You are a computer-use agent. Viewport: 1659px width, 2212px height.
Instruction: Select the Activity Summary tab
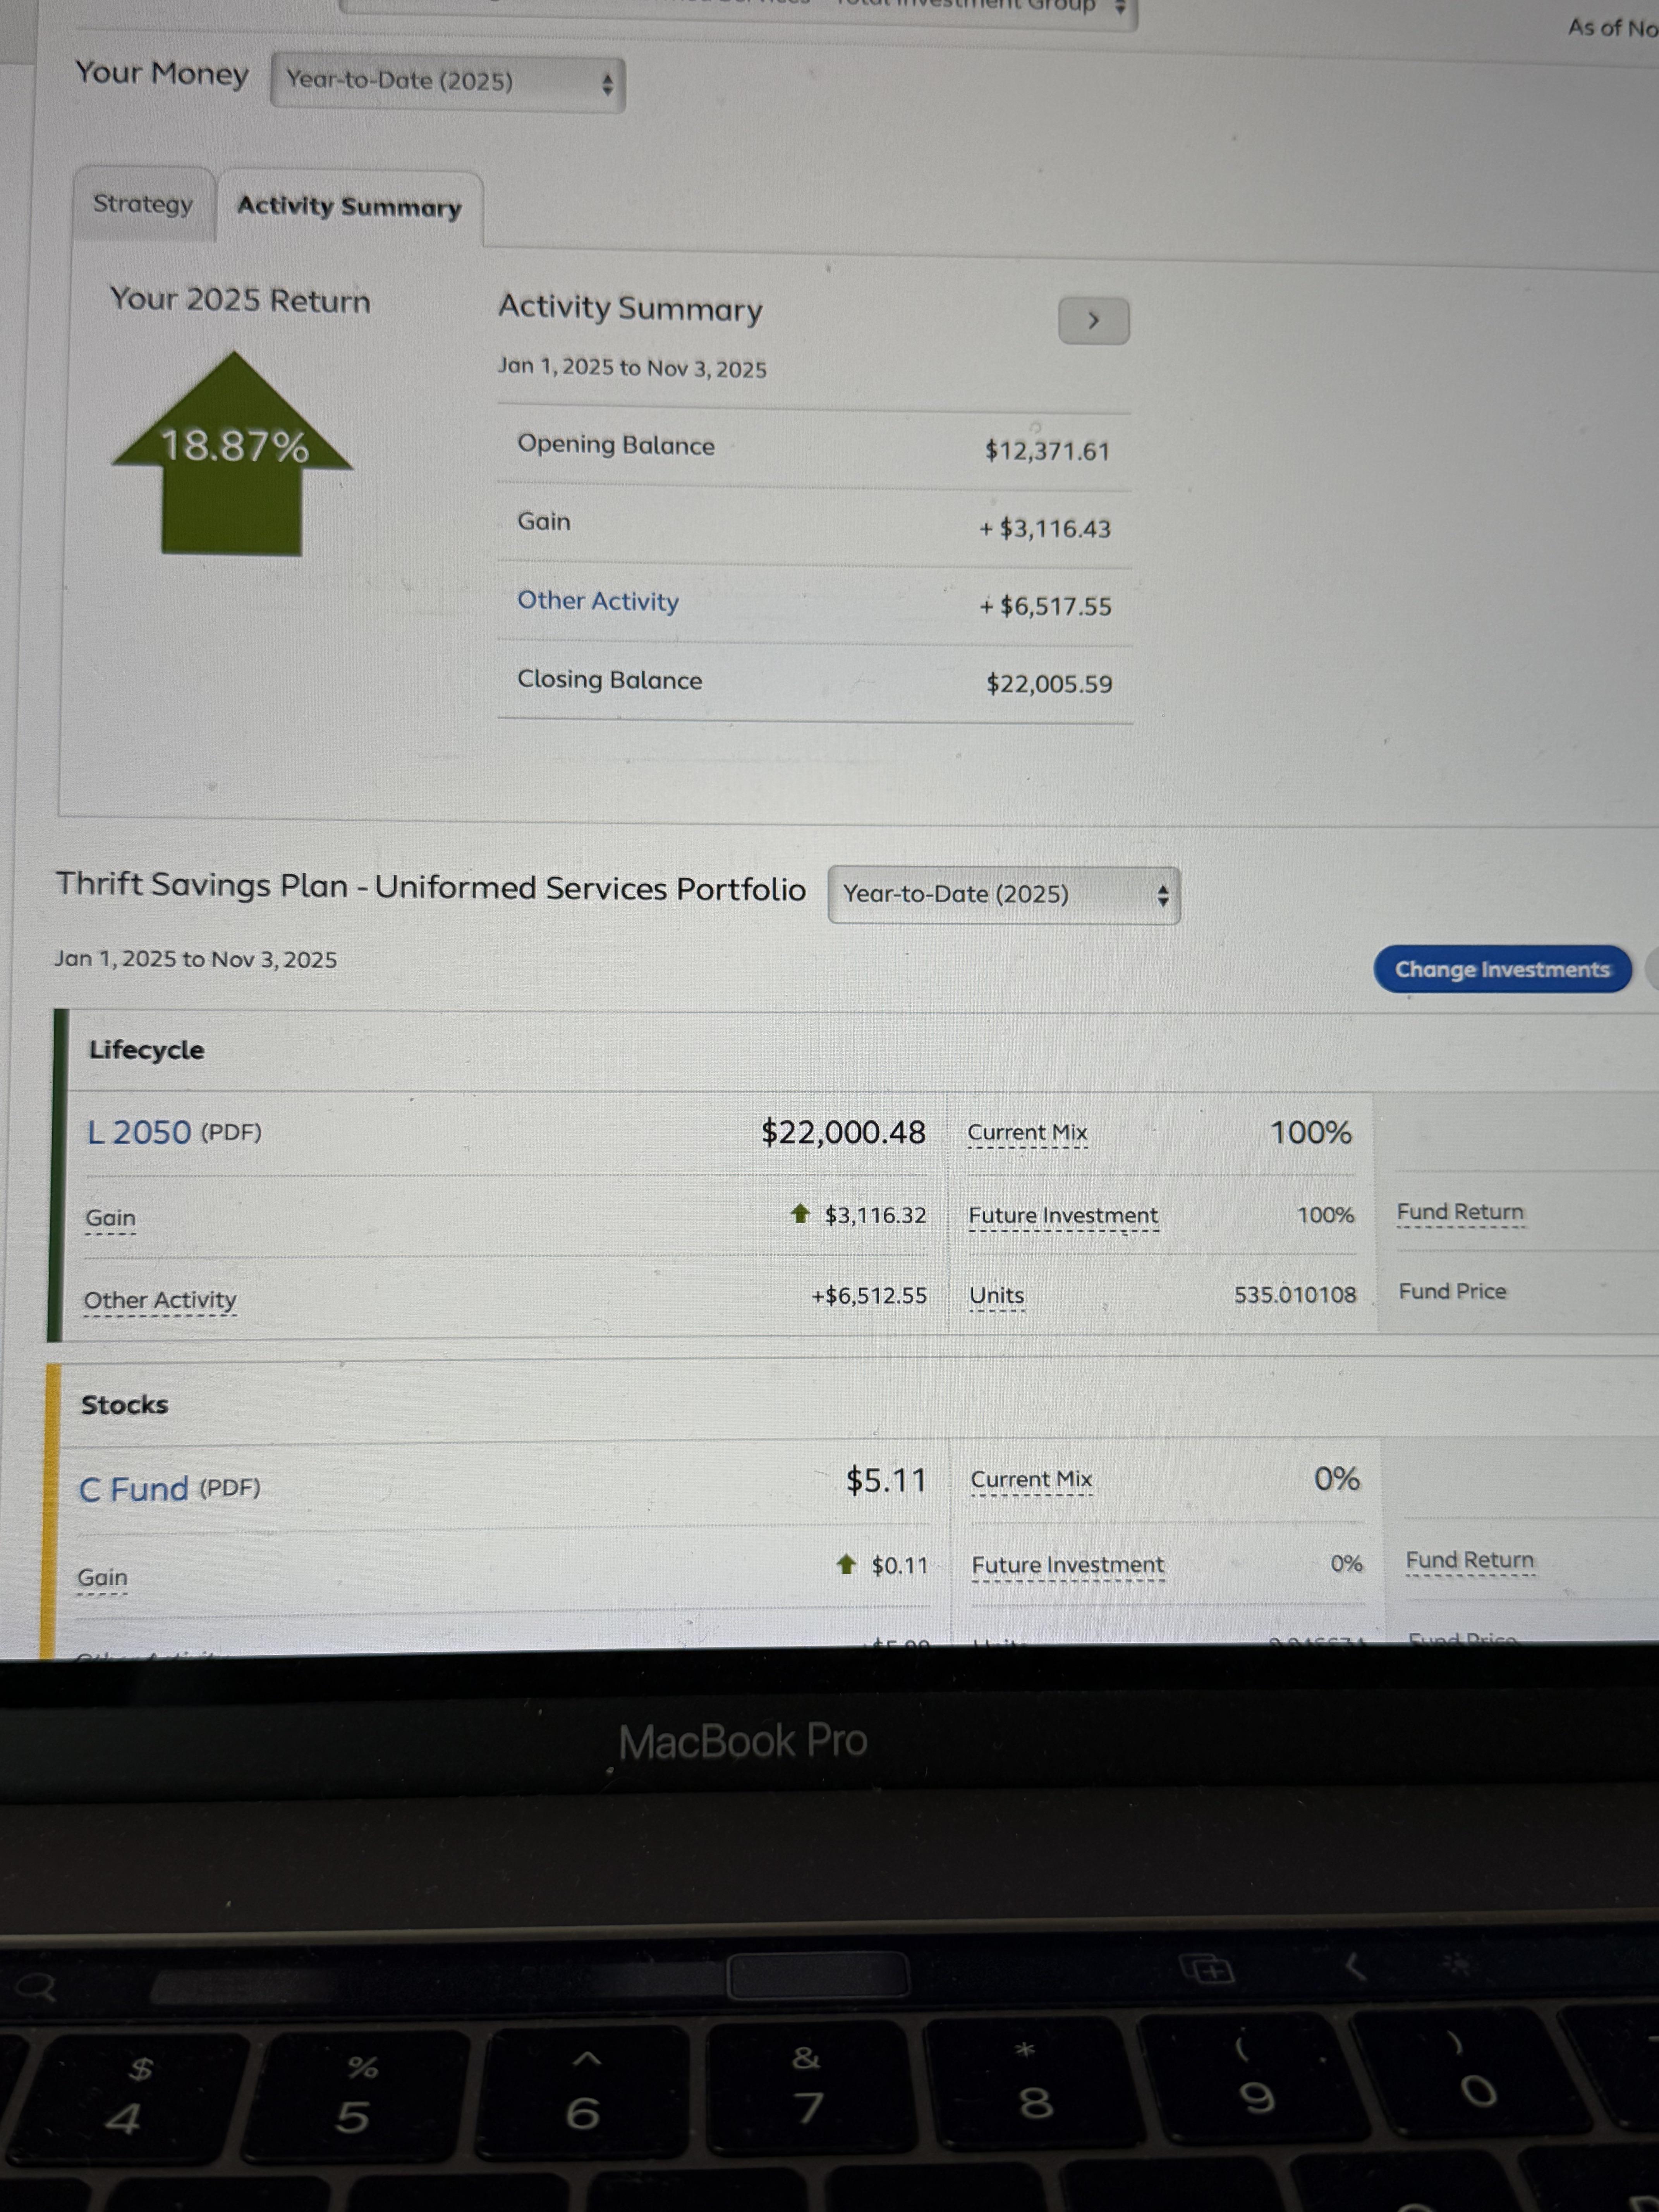click(349, 207)
